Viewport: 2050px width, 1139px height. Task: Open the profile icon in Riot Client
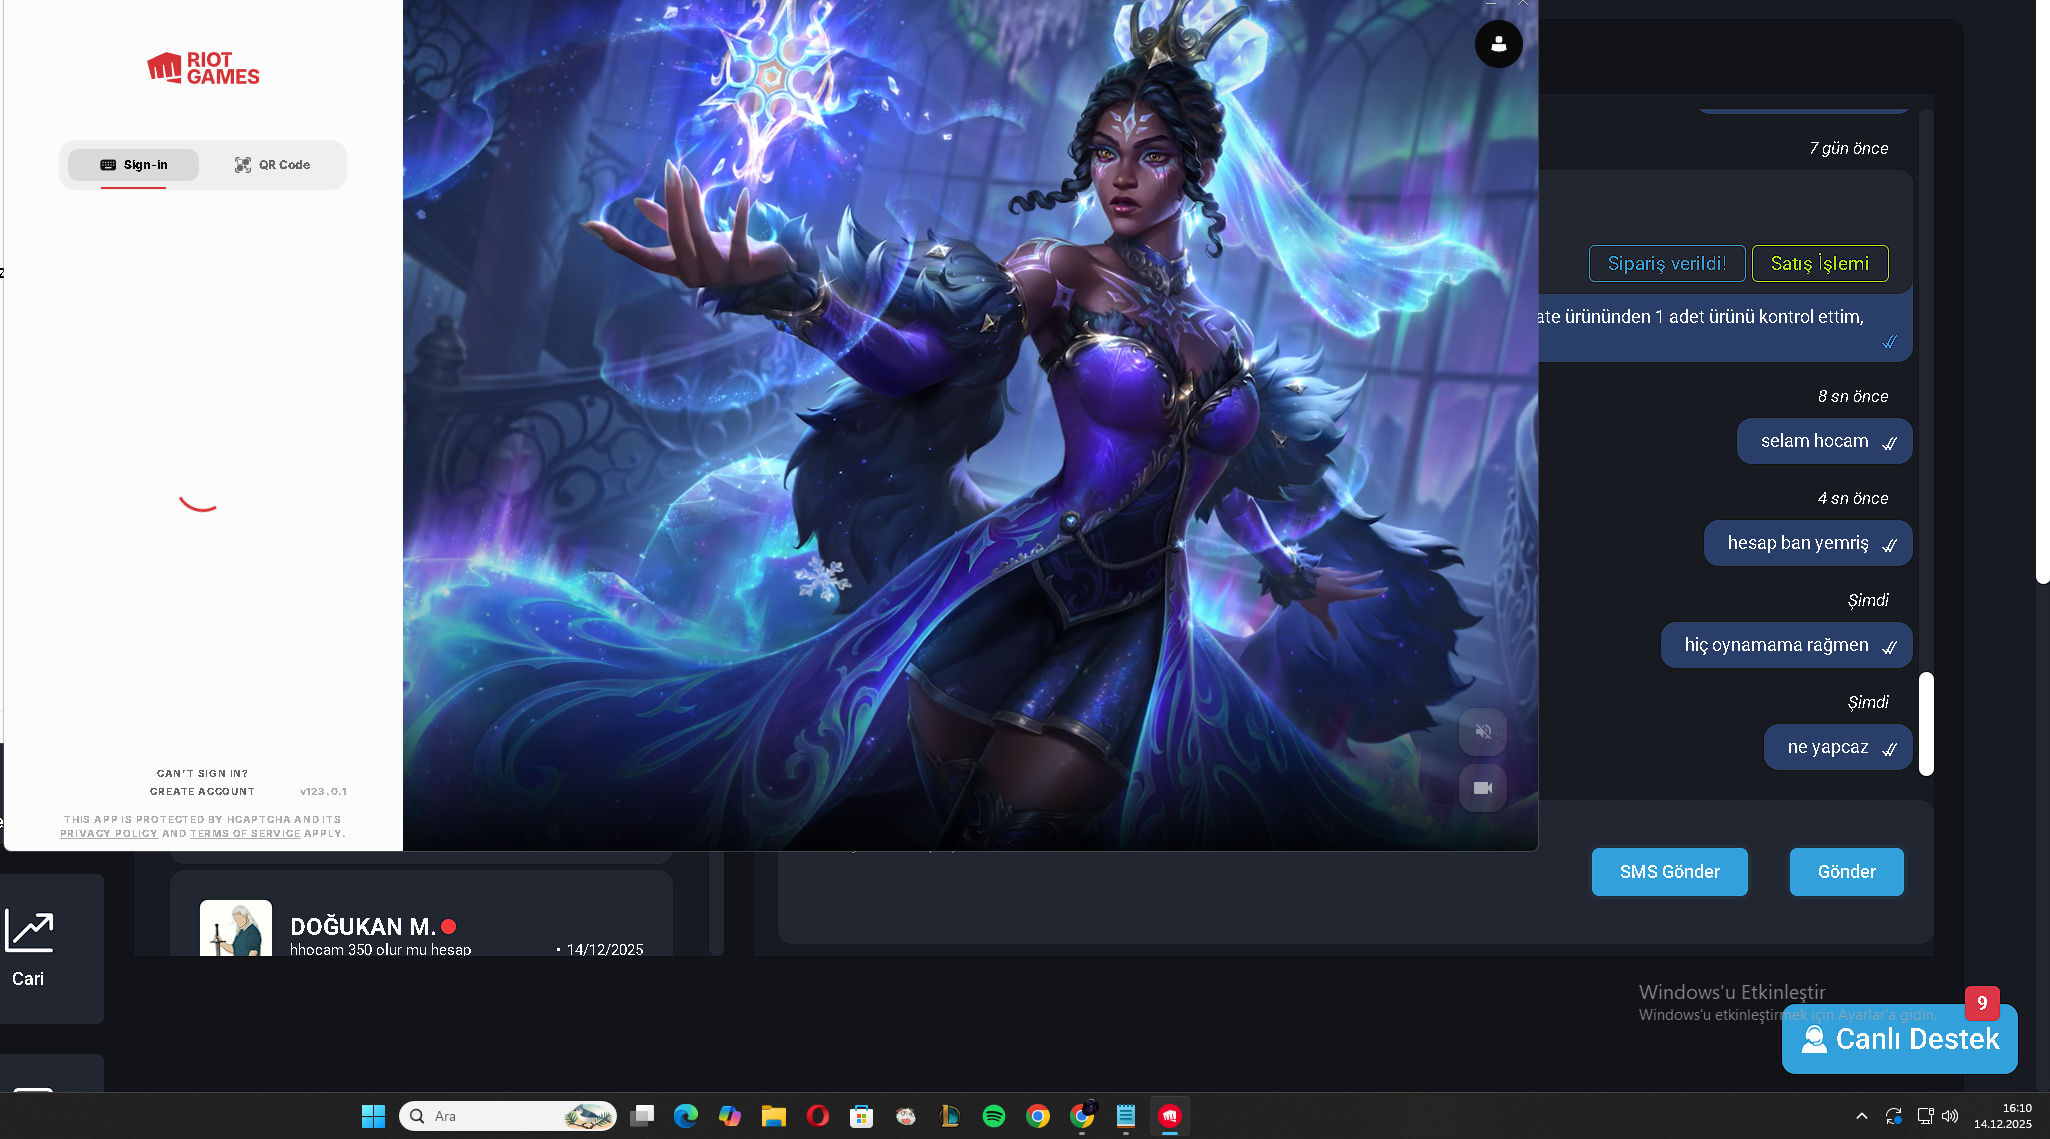1498,44
